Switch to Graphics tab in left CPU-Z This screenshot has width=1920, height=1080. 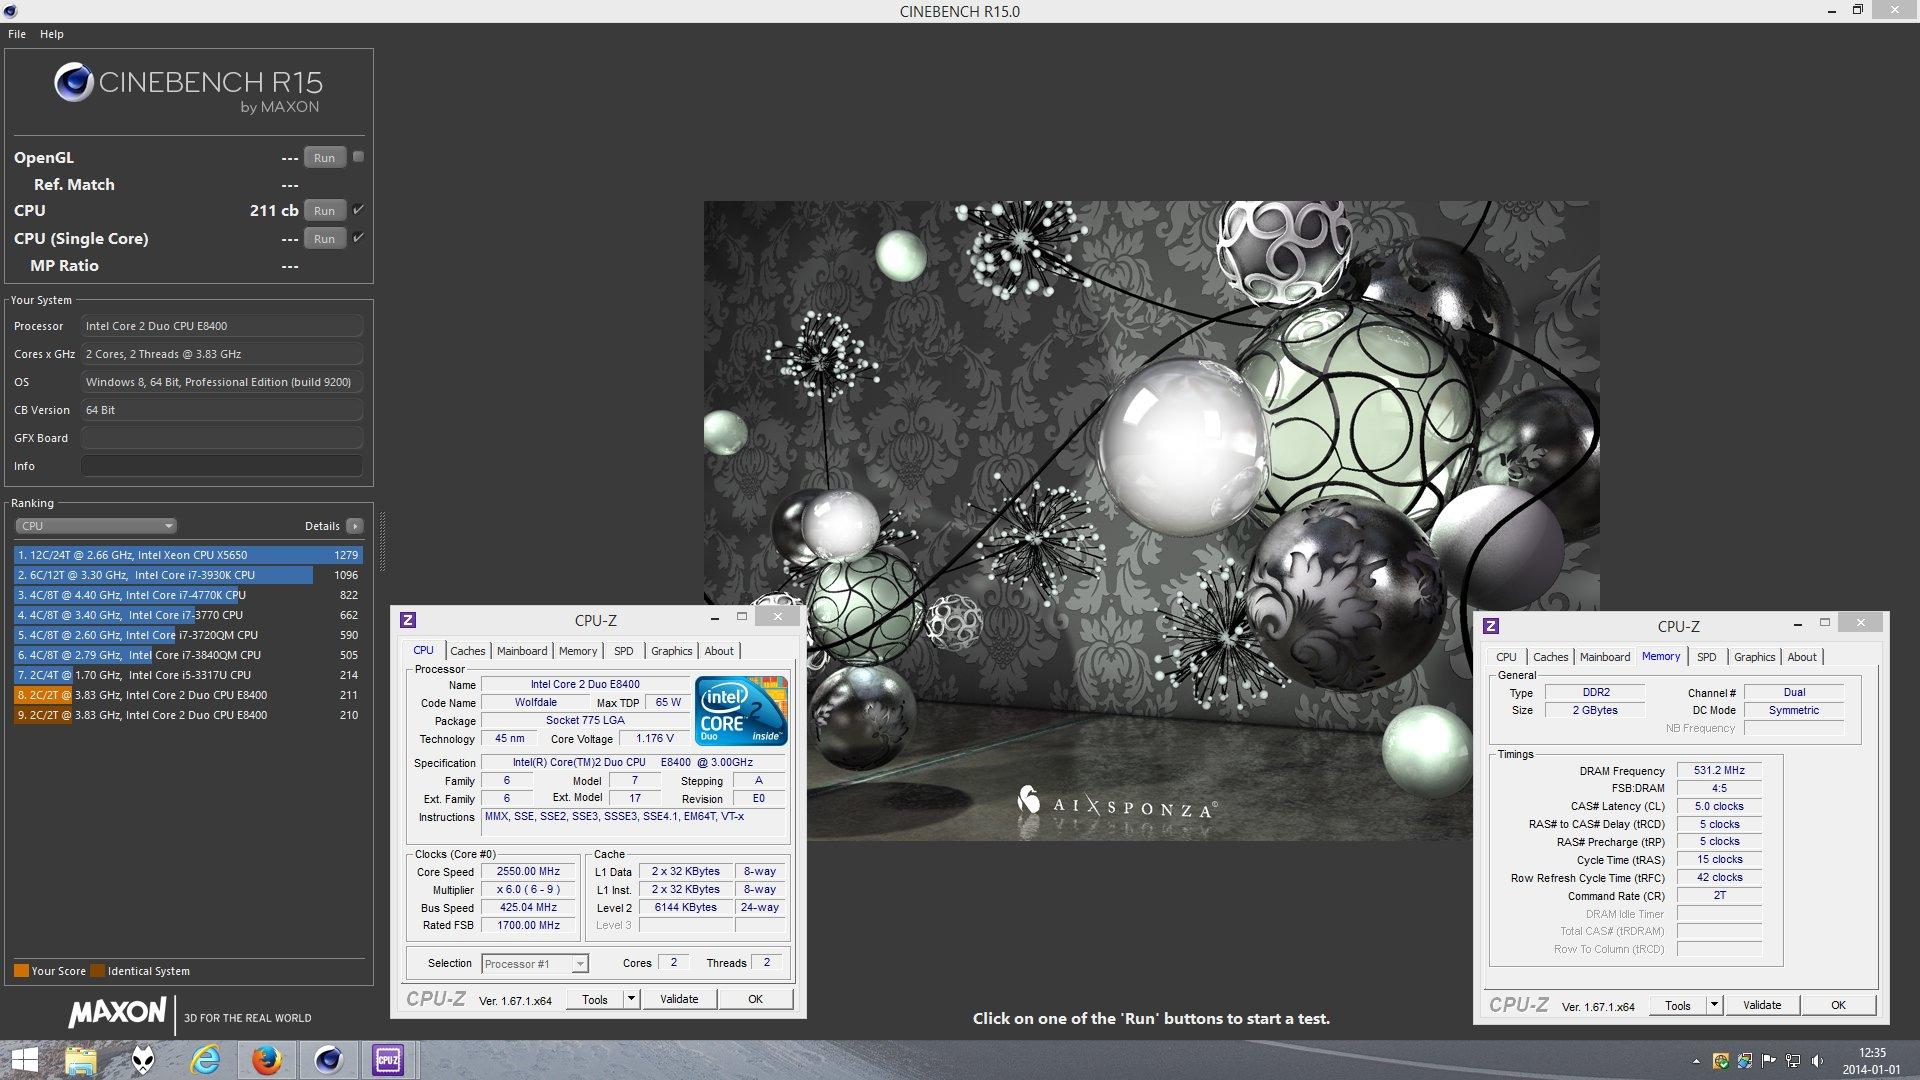click(x=672, y=651)
